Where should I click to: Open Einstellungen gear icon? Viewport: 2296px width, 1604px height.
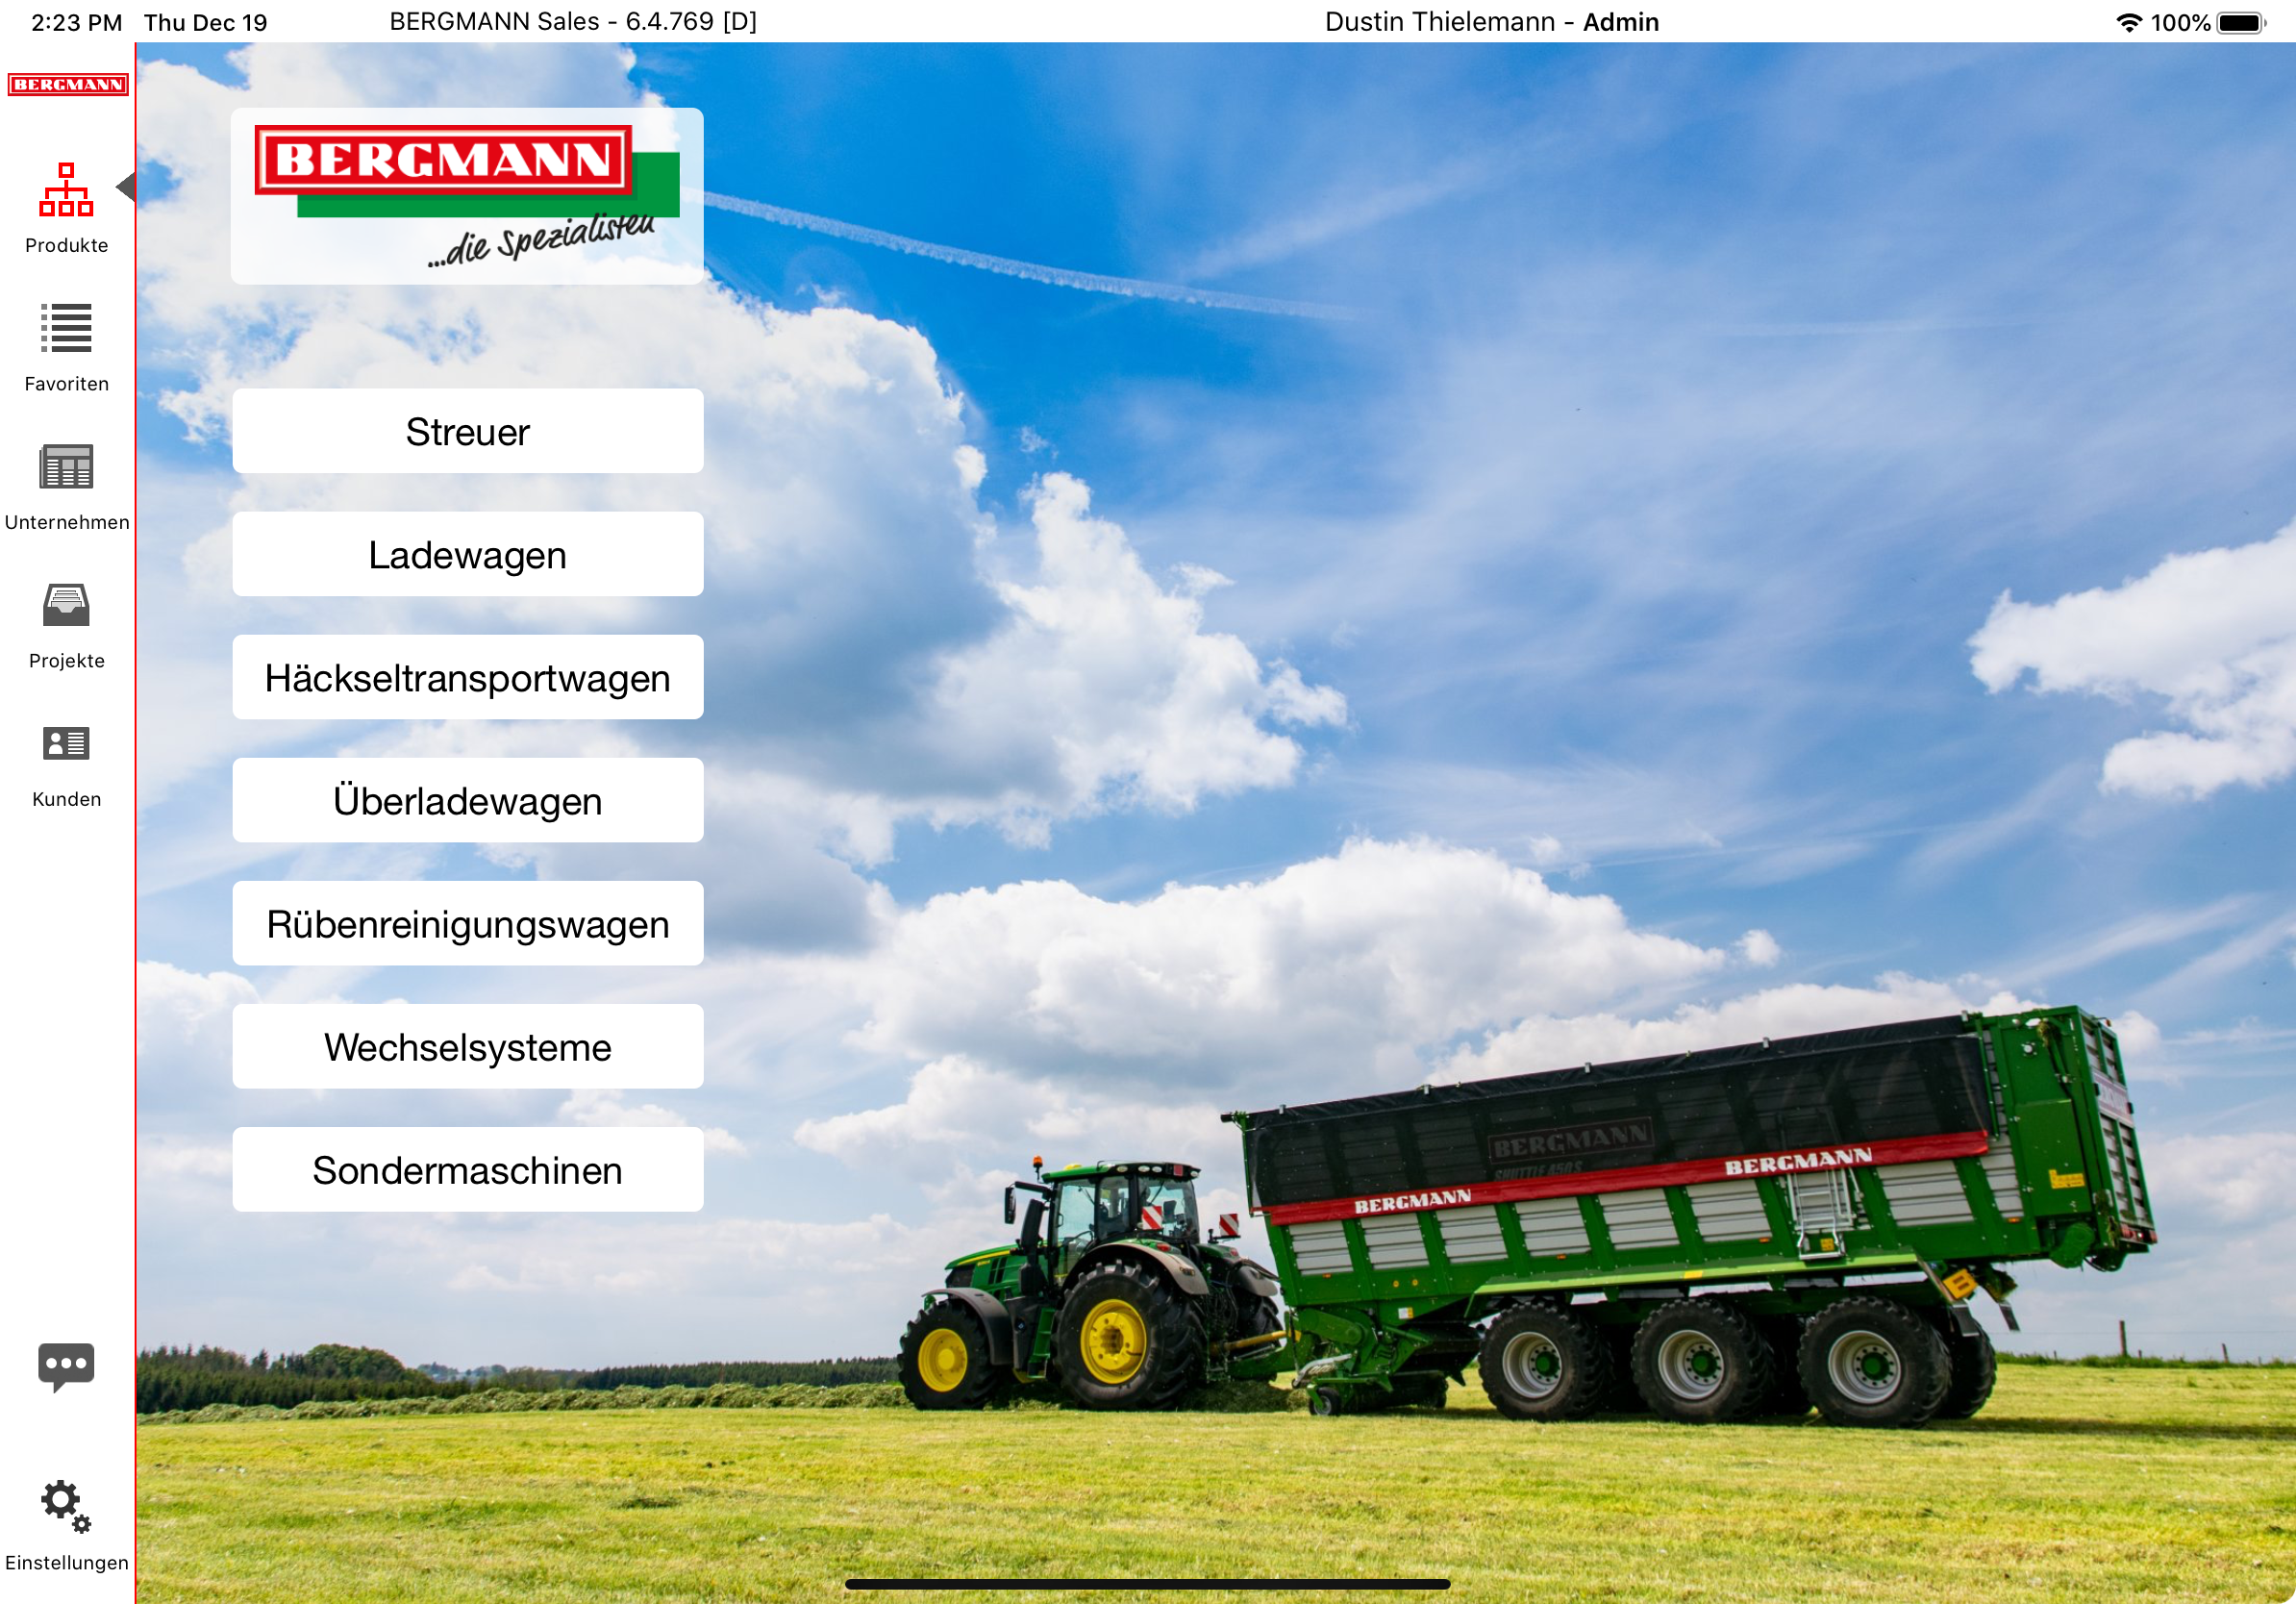(x=66, y=1506)
